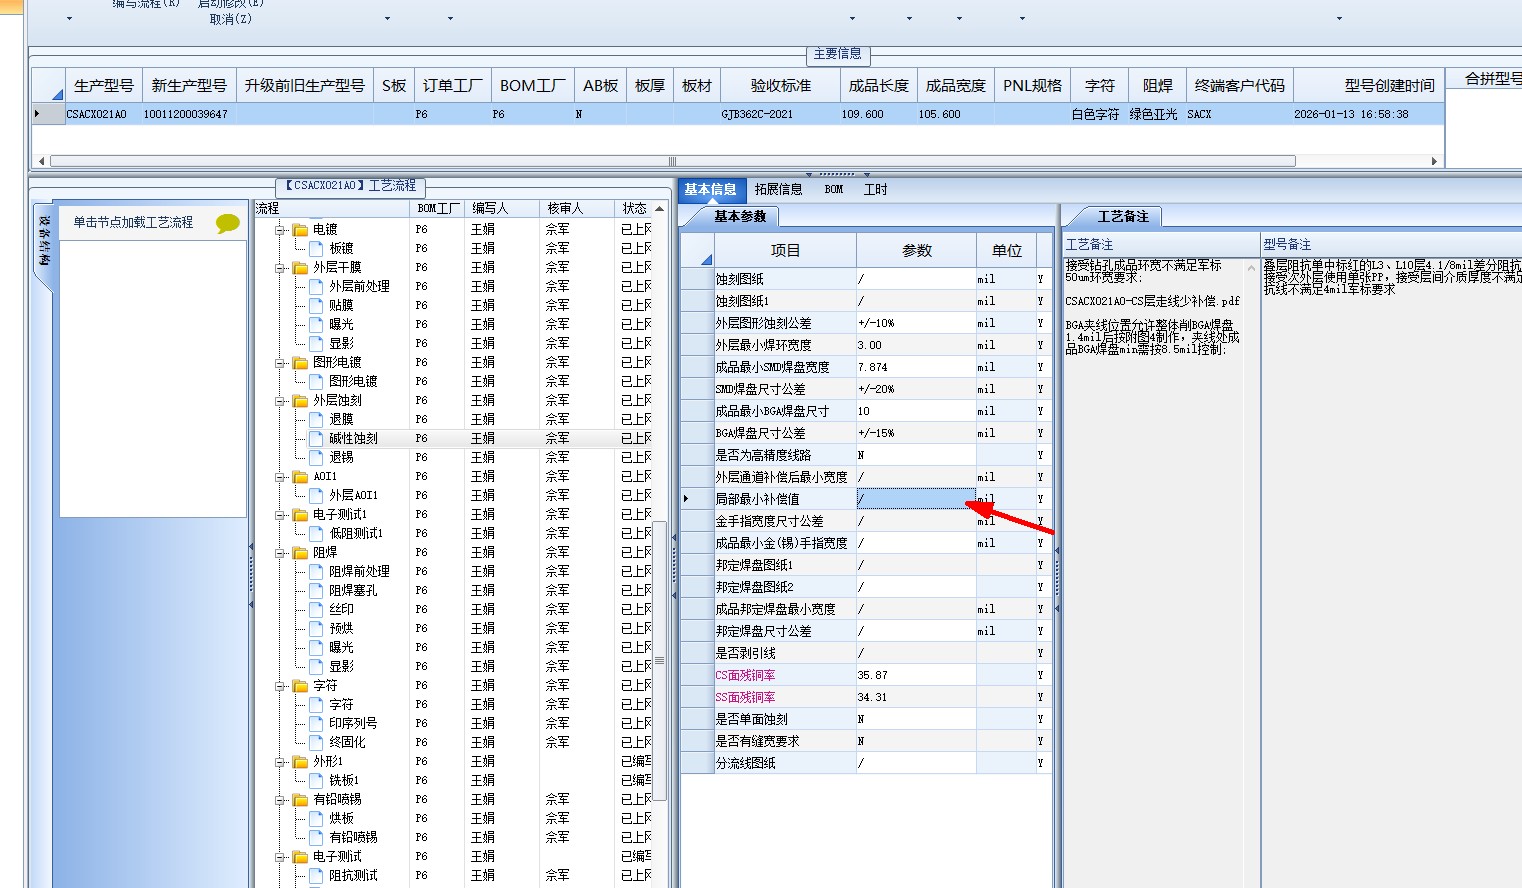Select the 阻抗测试 tree item

point(353,875)
